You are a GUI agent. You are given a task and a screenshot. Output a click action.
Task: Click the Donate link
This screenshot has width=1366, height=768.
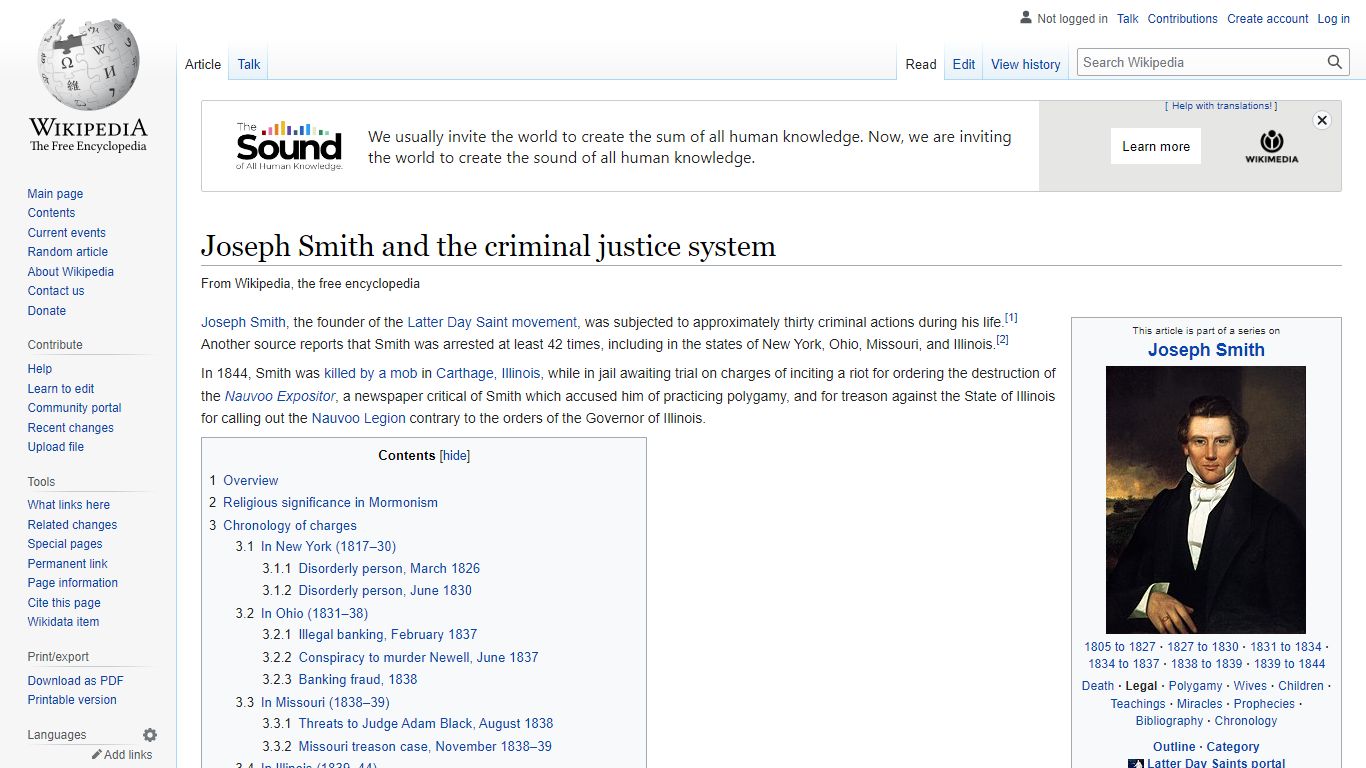pyautogui.click(x=47, y=311)
